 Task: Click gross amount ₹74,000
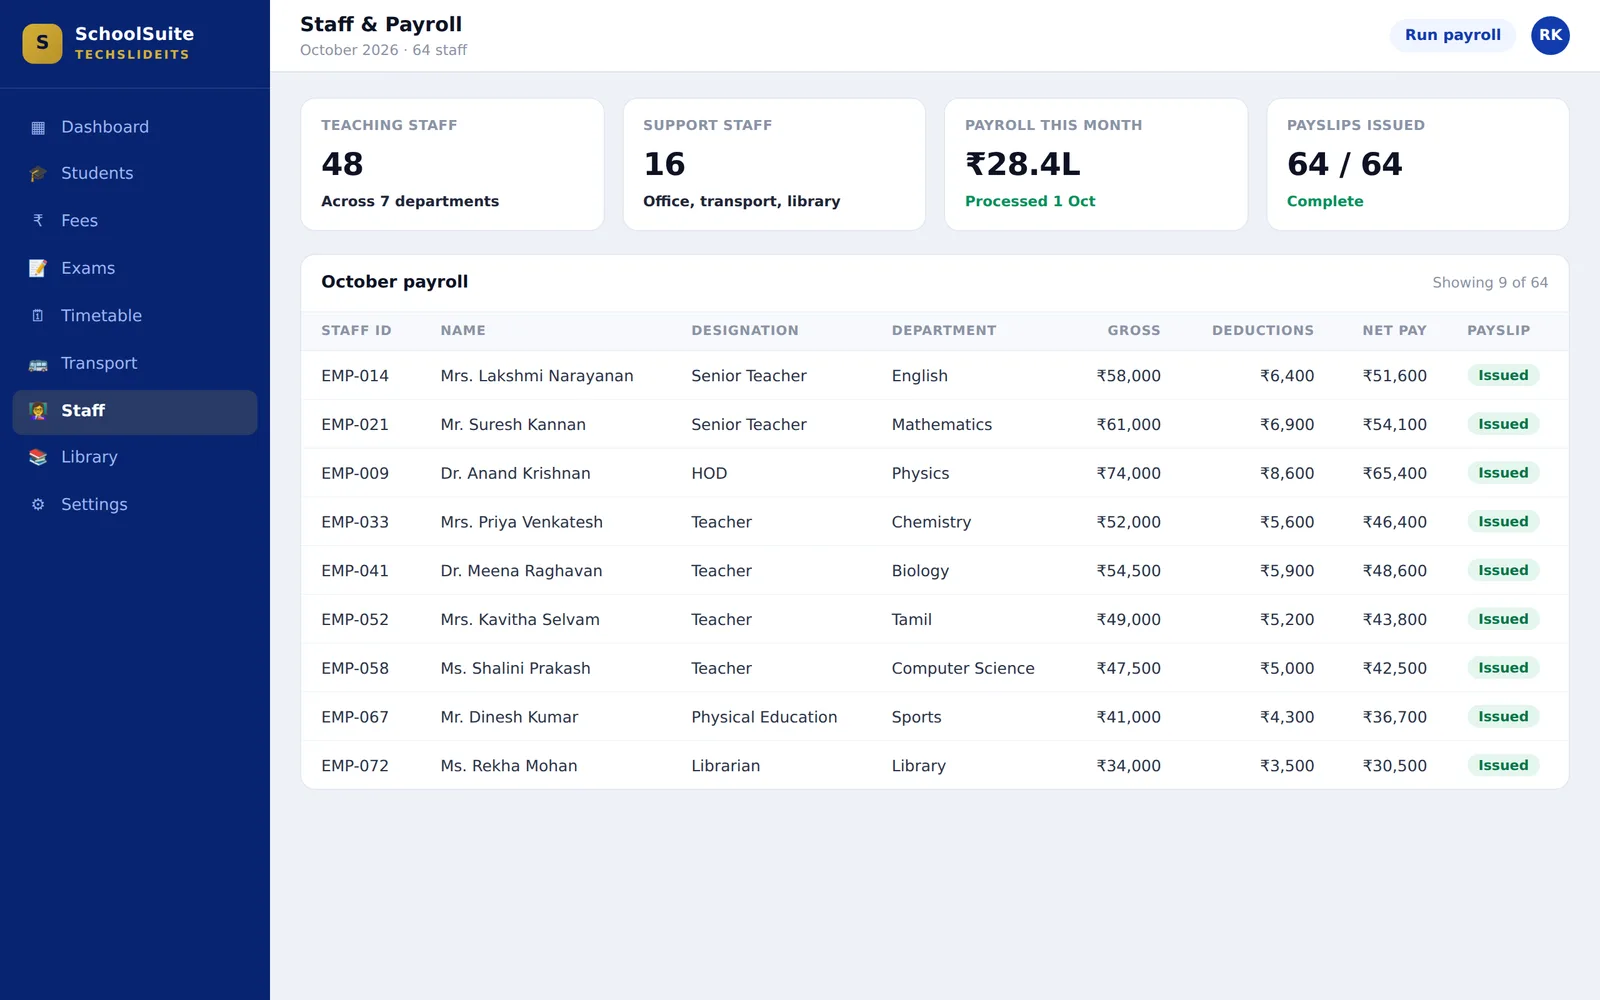coord(1128,473)
